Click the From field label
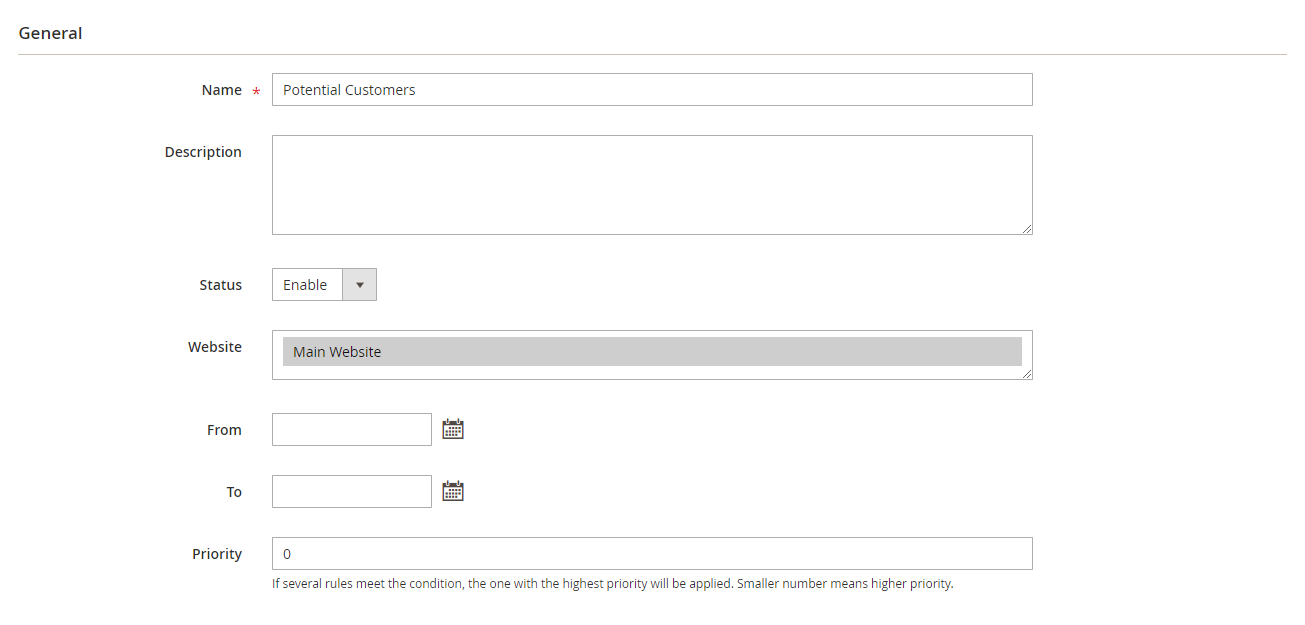The image size is (1305, 625). point(224,430)
